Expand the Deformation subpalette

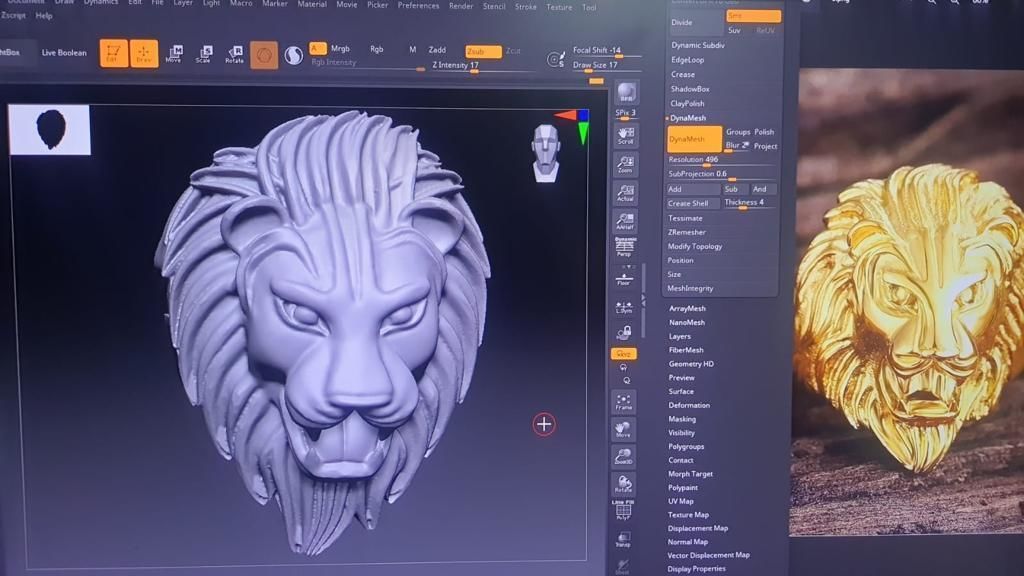(689, 406)
